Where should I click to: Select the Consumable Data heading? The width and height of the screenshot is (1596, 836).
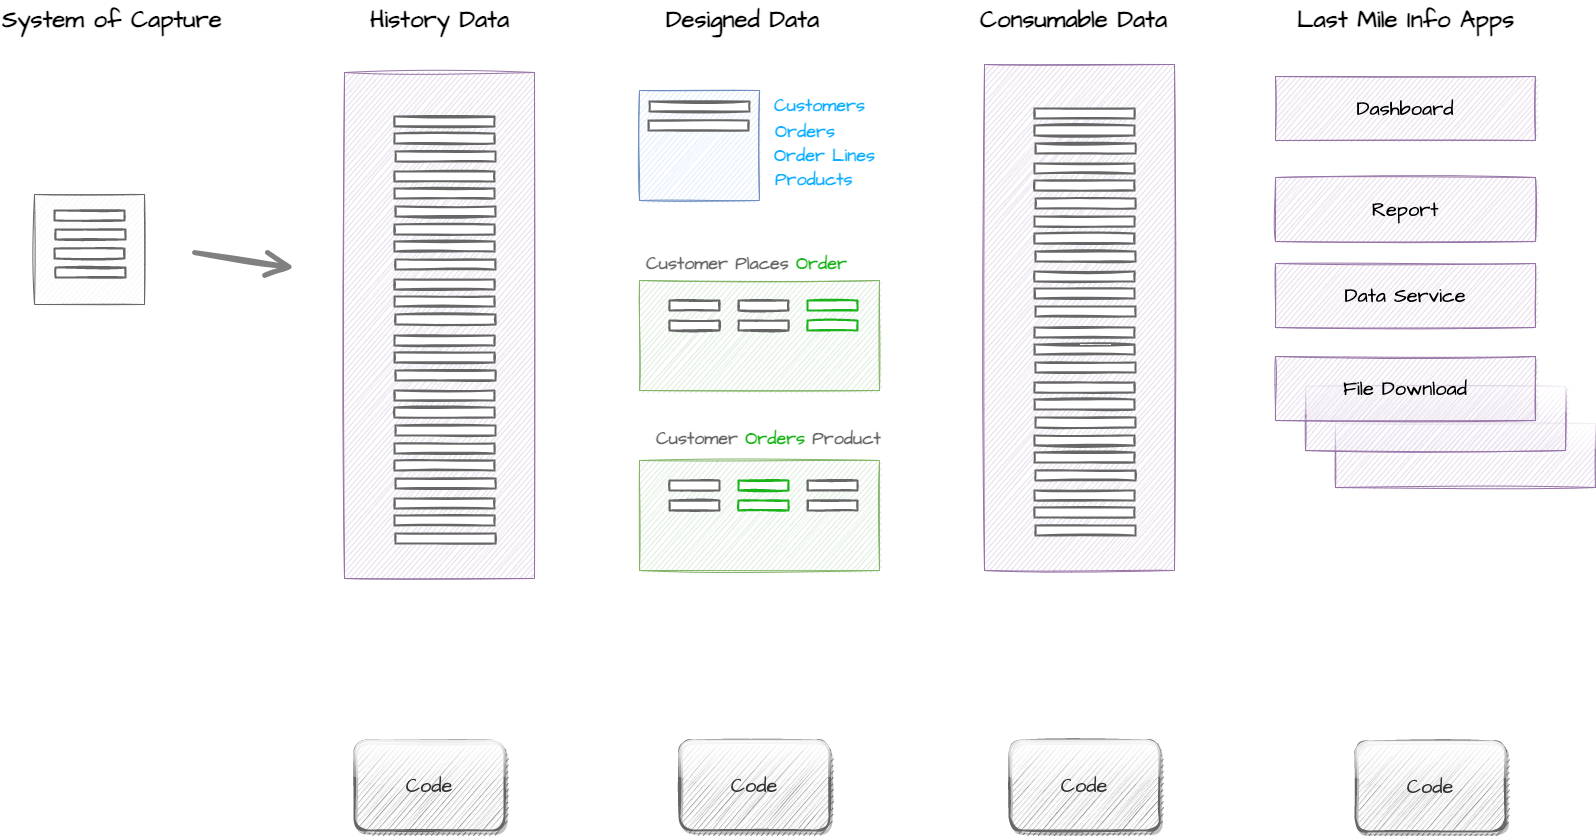(x=1073, y=20)
